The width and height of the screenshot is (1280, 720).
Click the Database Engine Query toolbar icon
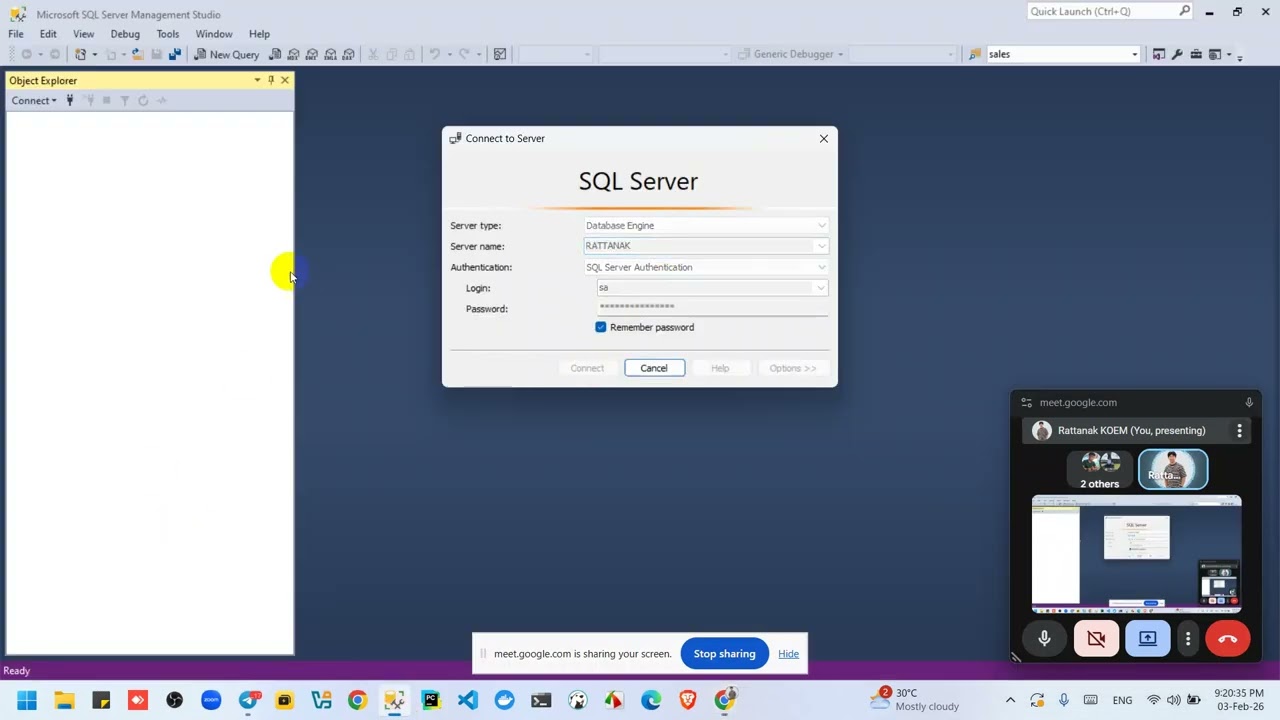pos(275,54)
